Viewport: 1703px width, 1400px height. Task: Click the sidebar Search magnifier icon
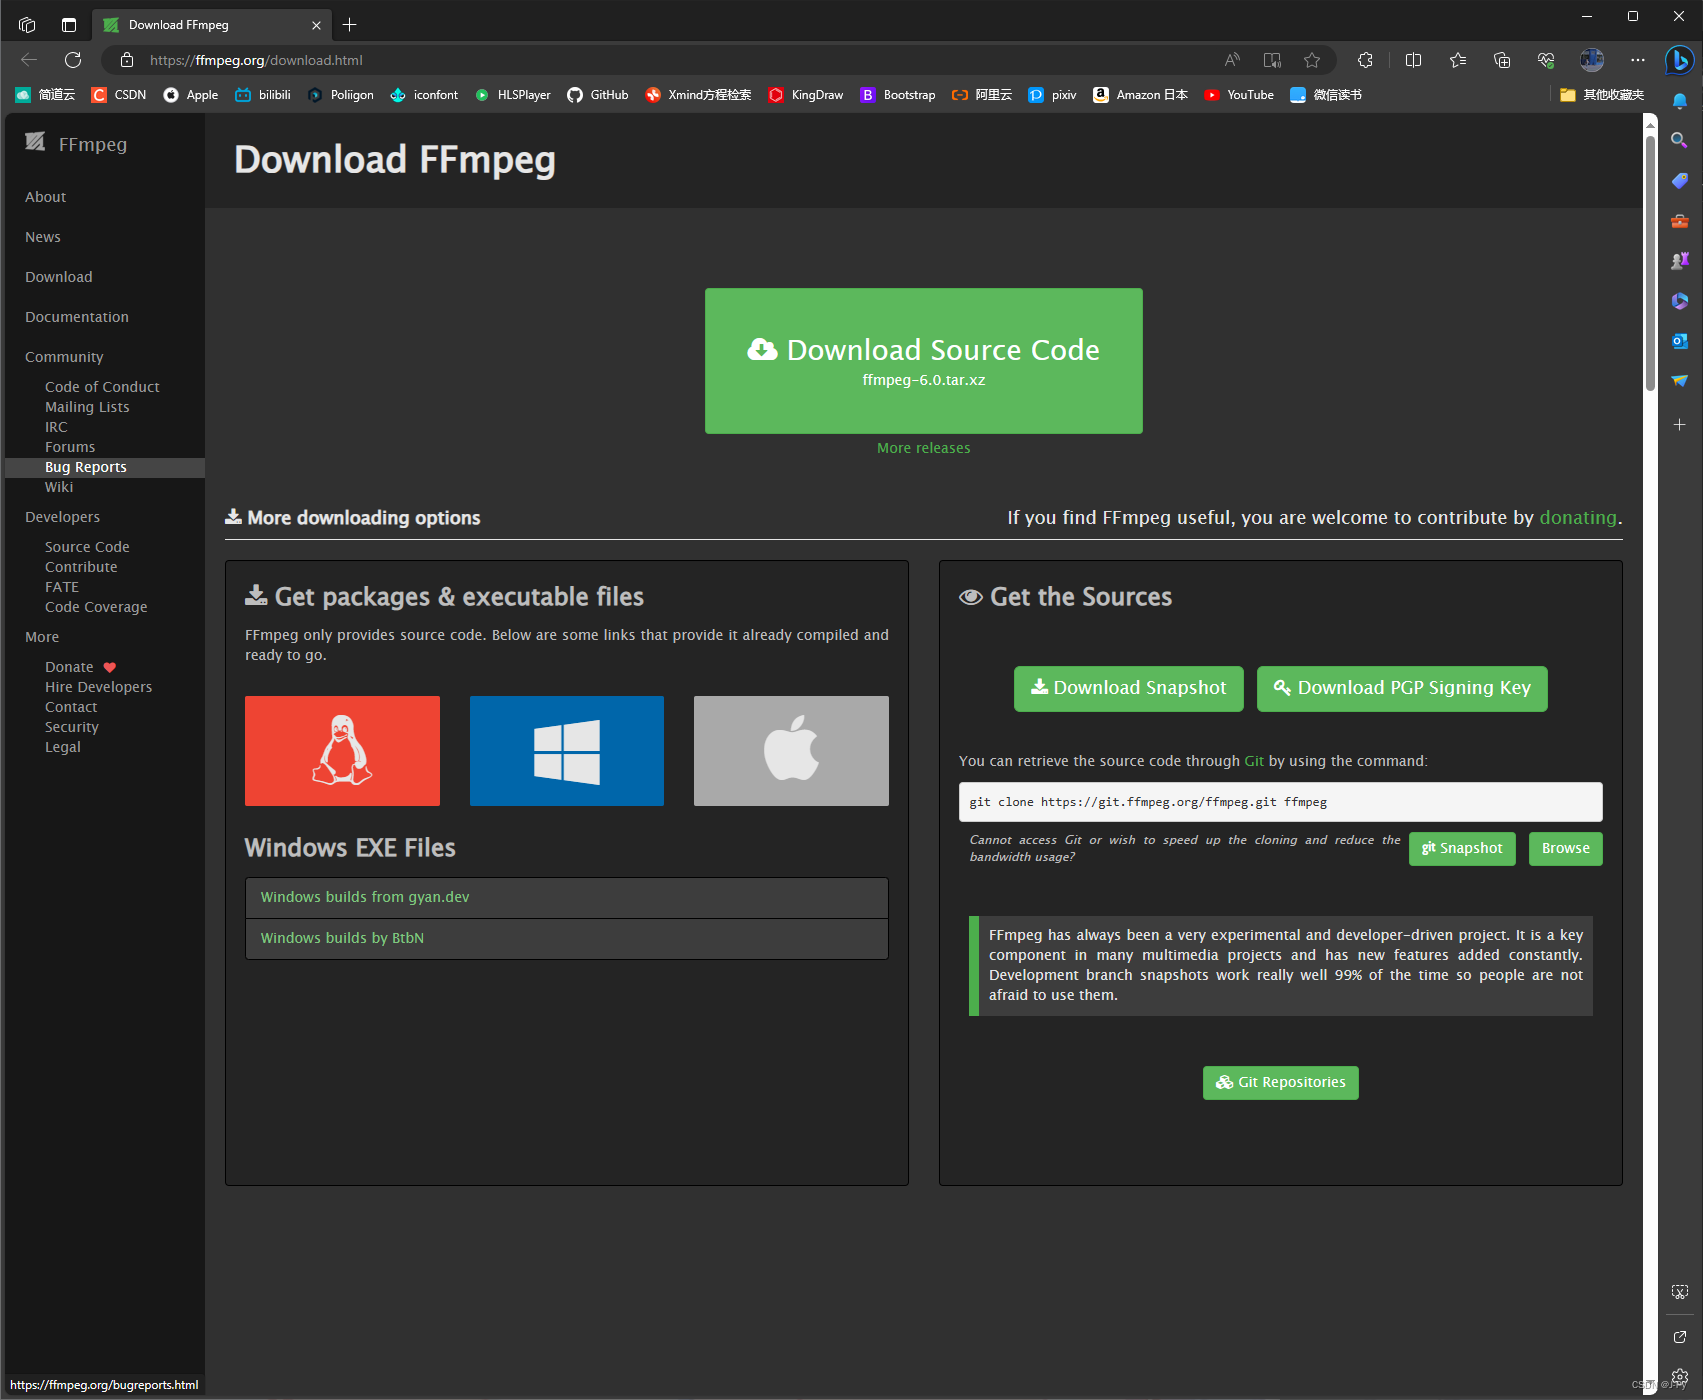point(1680,141)
